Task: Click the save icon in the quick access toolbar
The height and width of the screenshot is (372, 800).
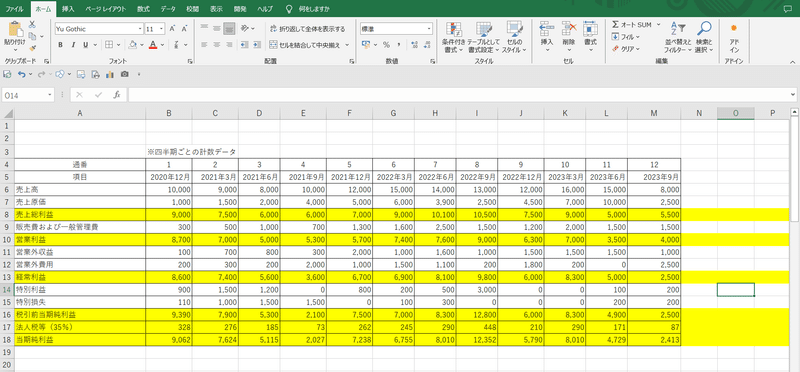Action: pos(7,75)
